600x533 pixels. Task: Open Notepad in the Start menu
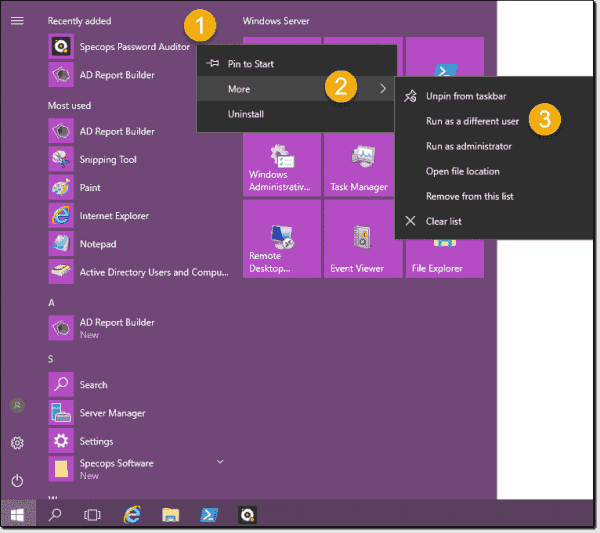point(97,244)
